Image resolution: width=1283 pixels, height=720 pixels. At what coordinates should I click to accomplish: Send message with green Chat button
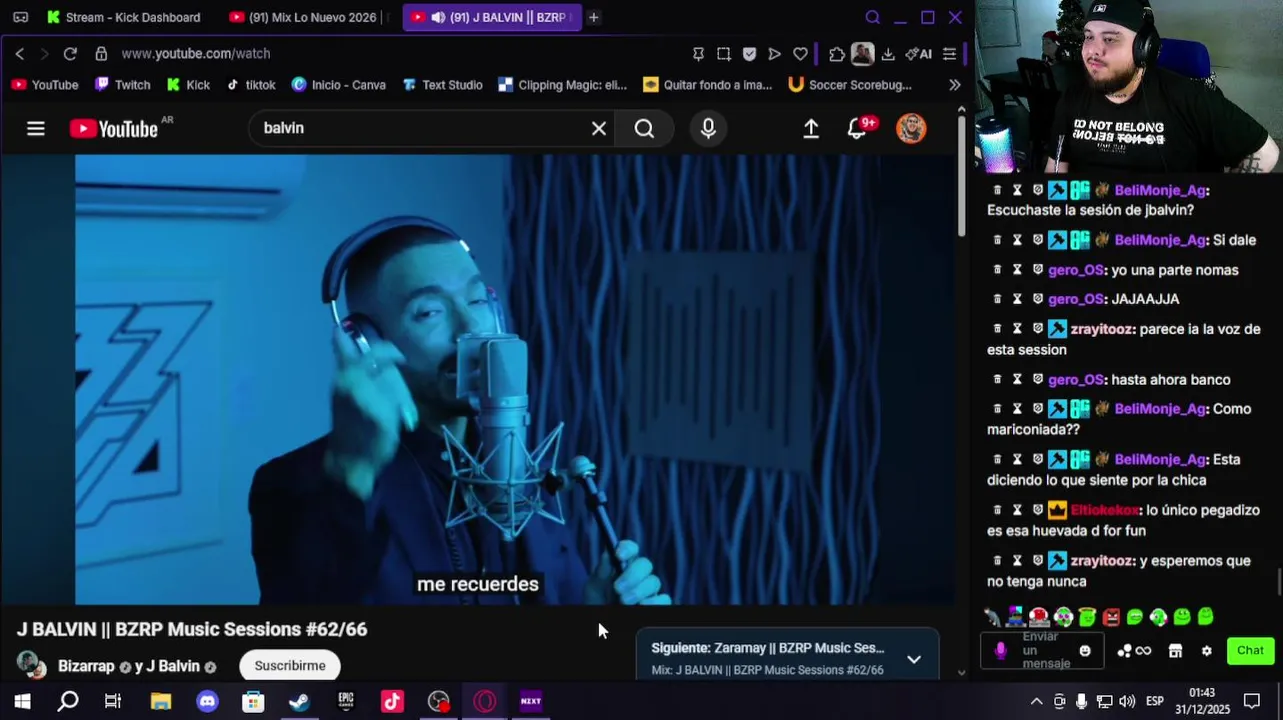point(1250,651)
